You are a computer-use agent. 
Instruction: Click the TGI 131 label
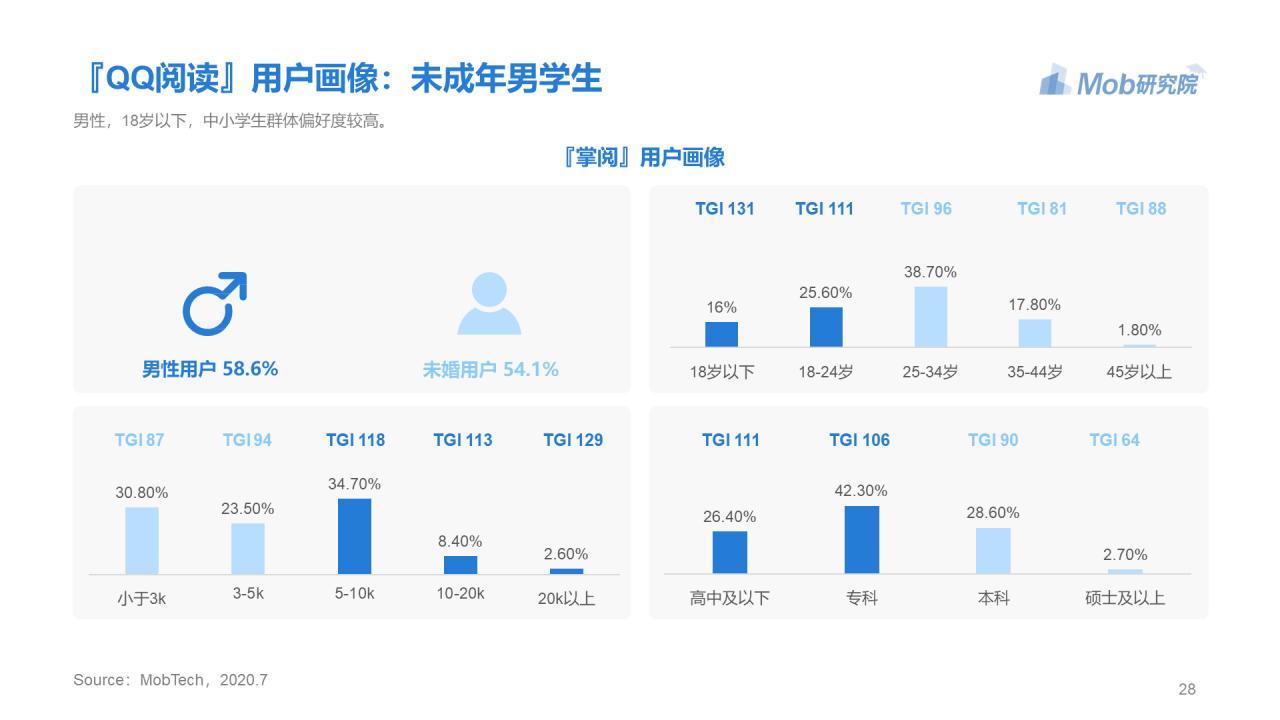click(725, 209)
